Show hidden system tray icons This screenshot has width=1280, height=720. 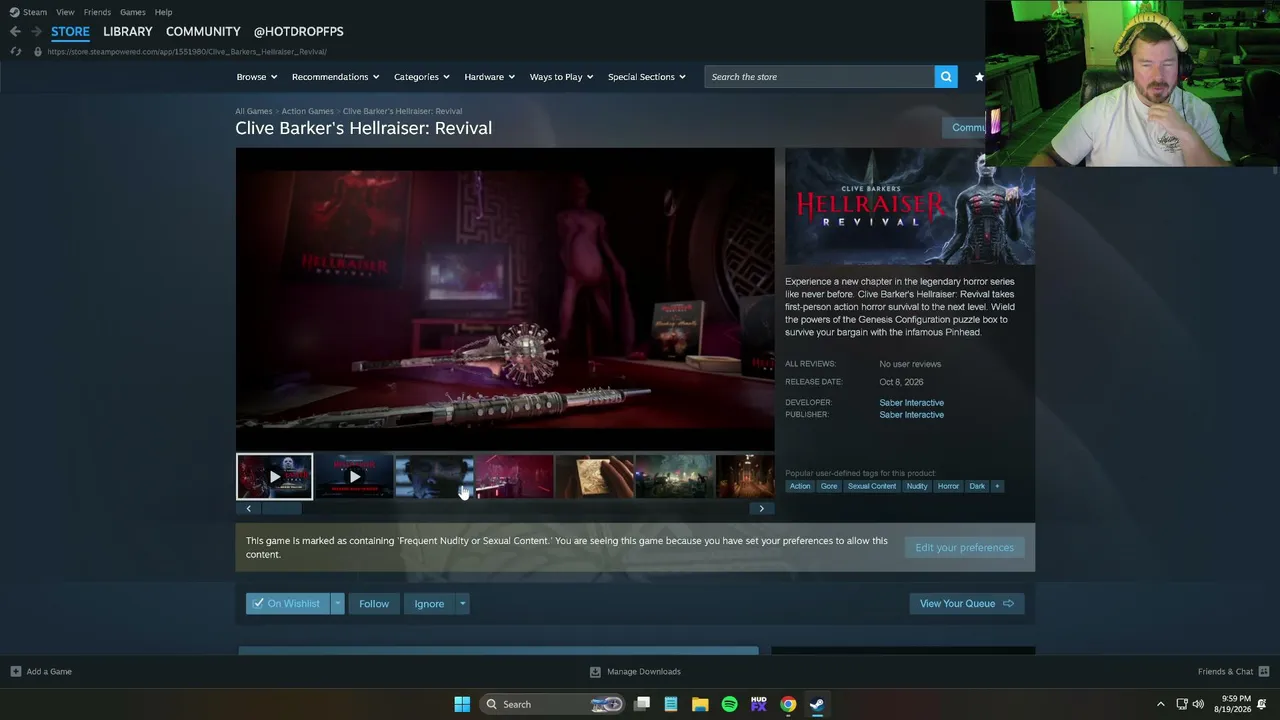(1160, 704)
